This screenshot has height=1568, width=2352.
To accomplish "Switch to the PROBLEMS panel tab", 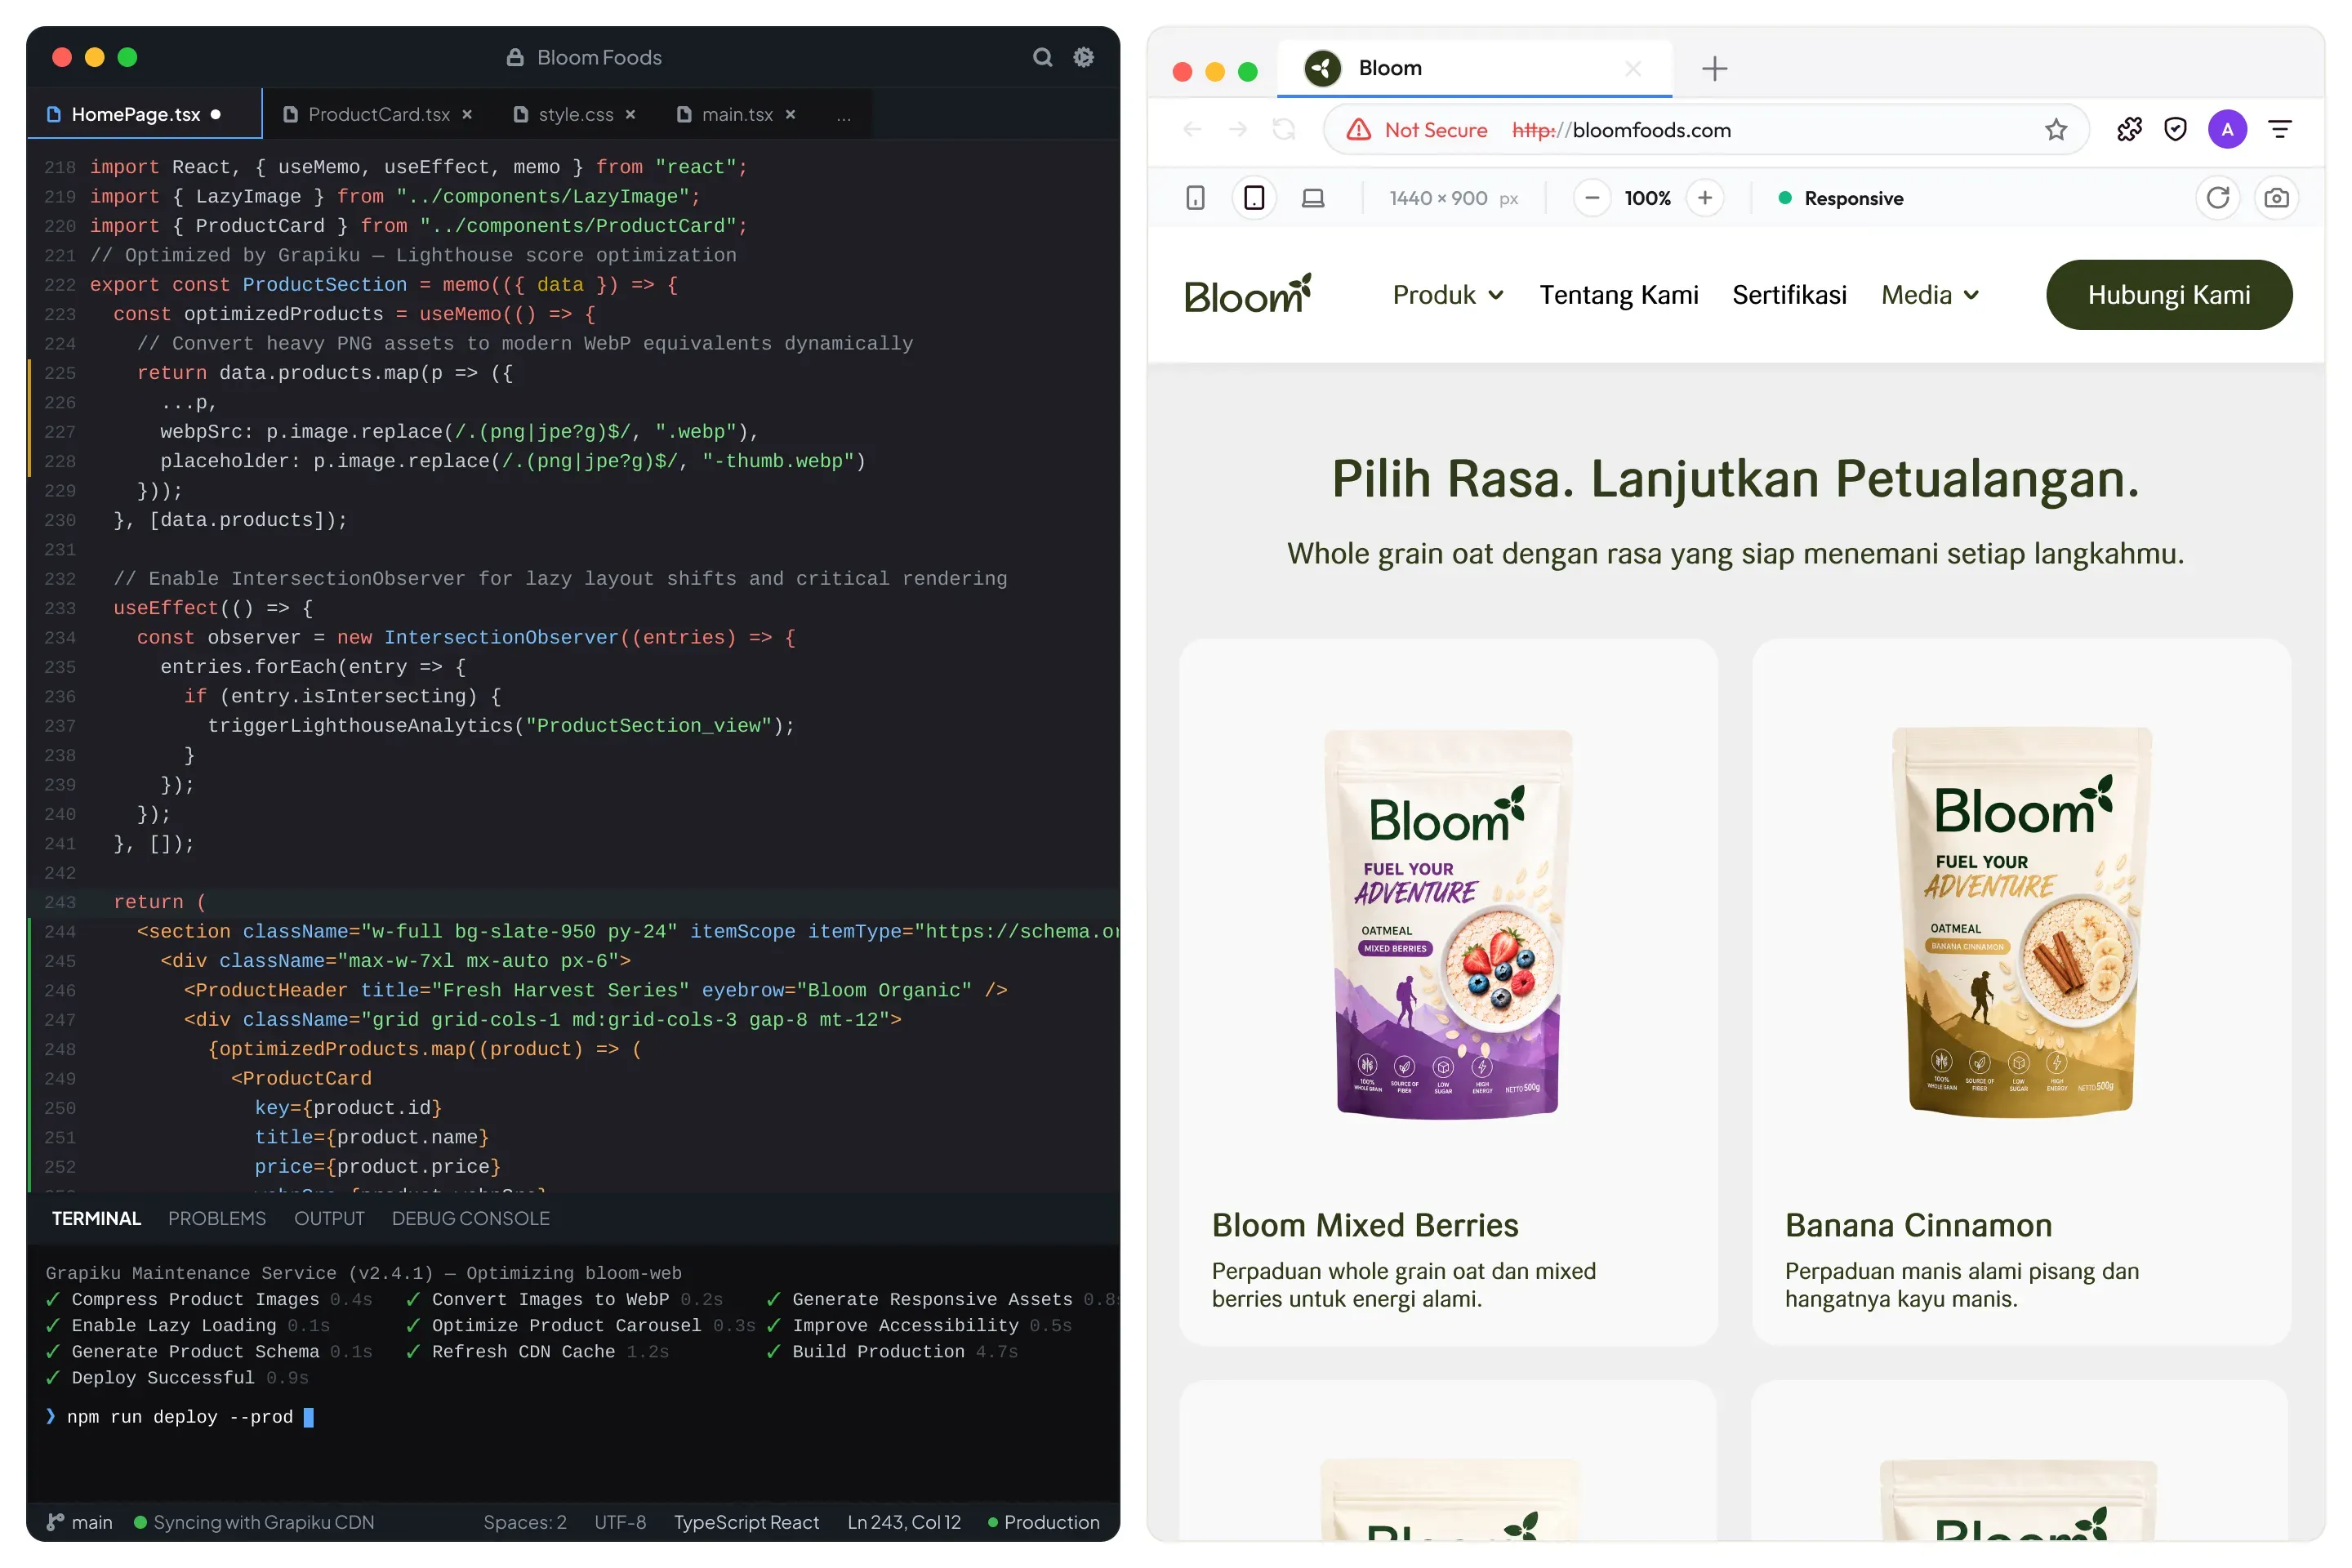I will point(217,1218).
